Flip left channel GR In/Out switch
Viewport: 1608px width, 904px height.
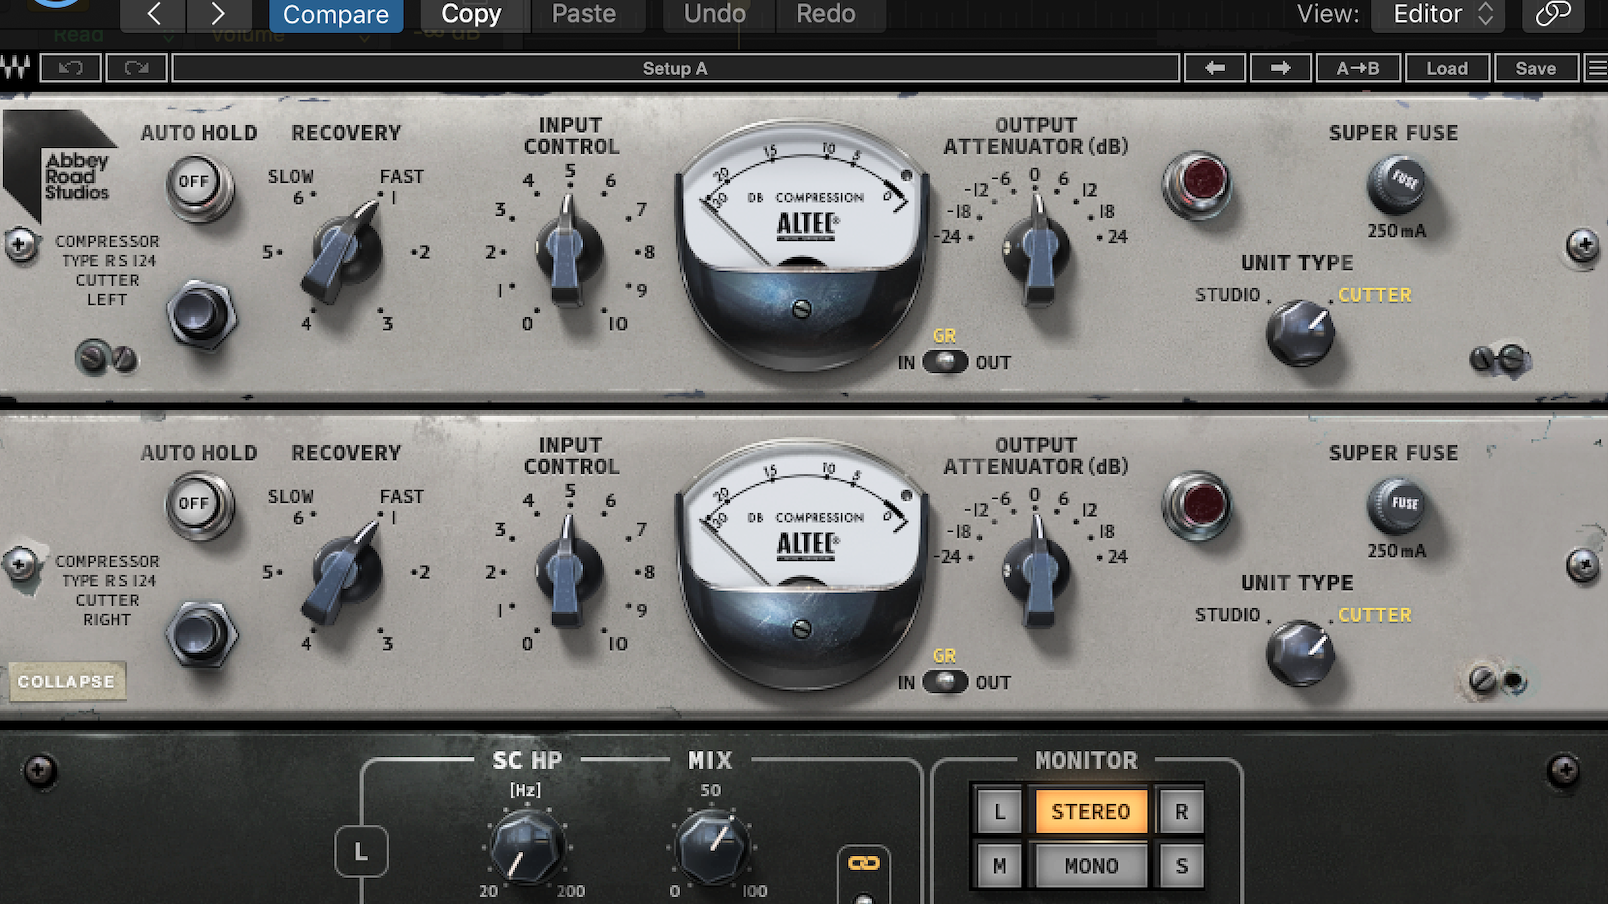[x=944, y=362]
